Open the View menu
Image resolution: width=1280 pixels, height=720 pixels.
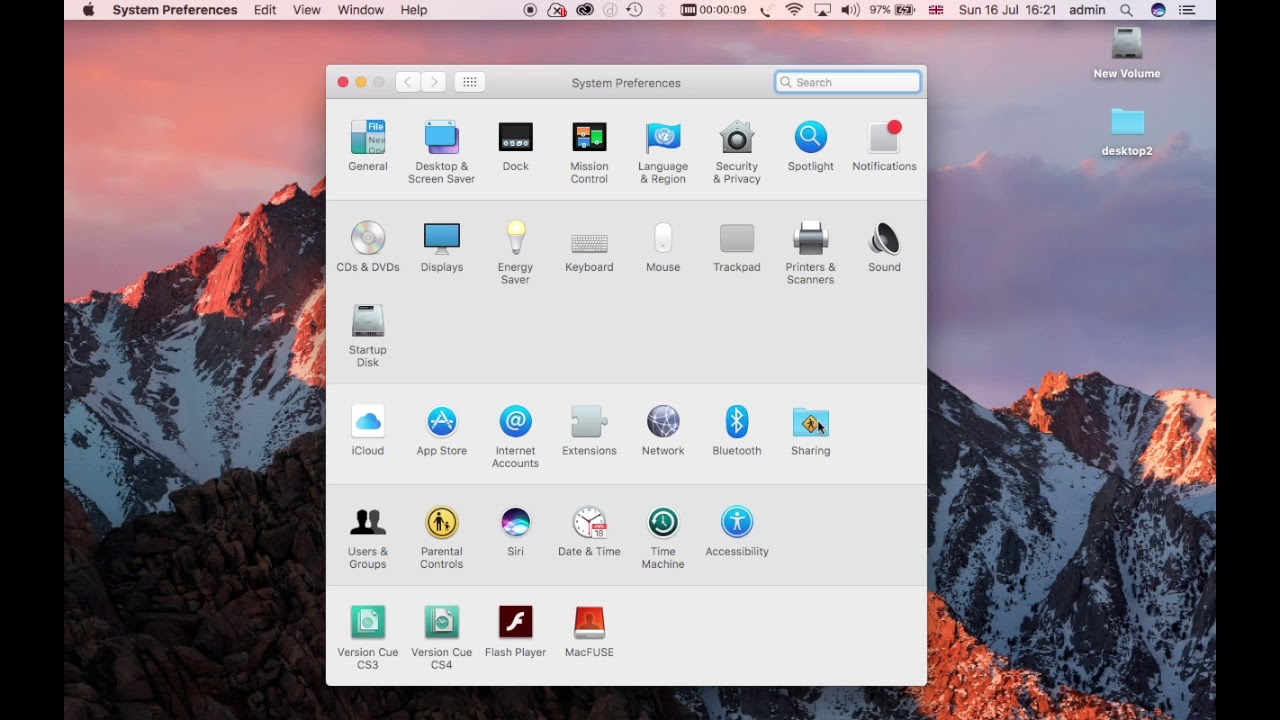pos(307,10)
